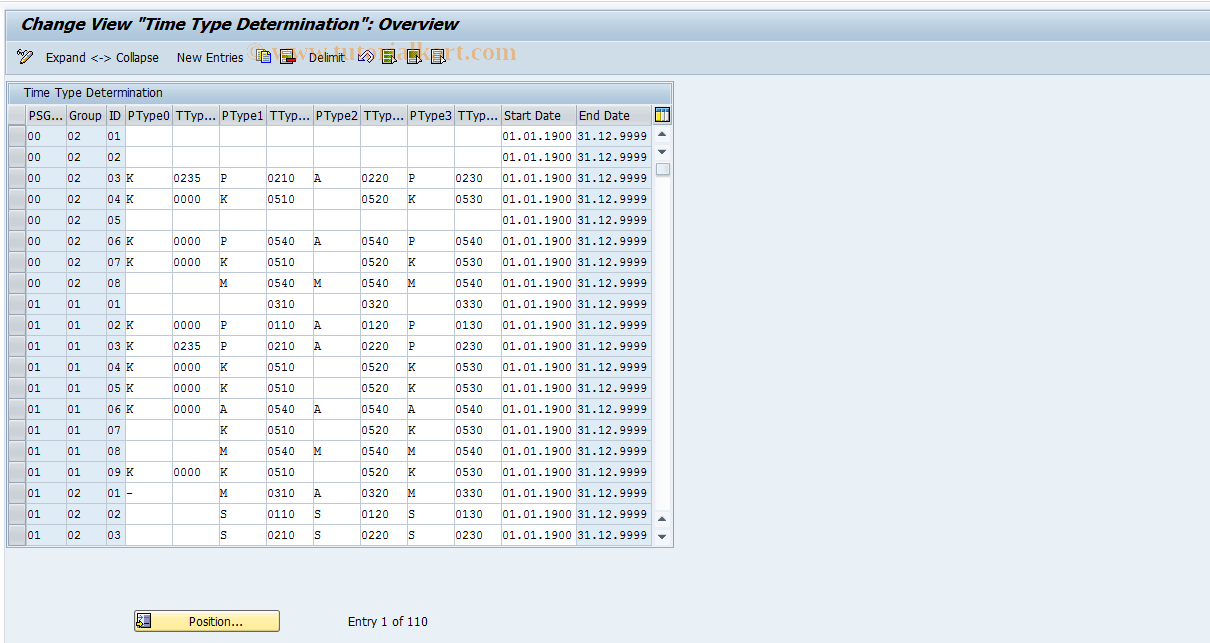
Task: Click TType cell 0310 in row 01 01 01
Action: pos(290,304)
